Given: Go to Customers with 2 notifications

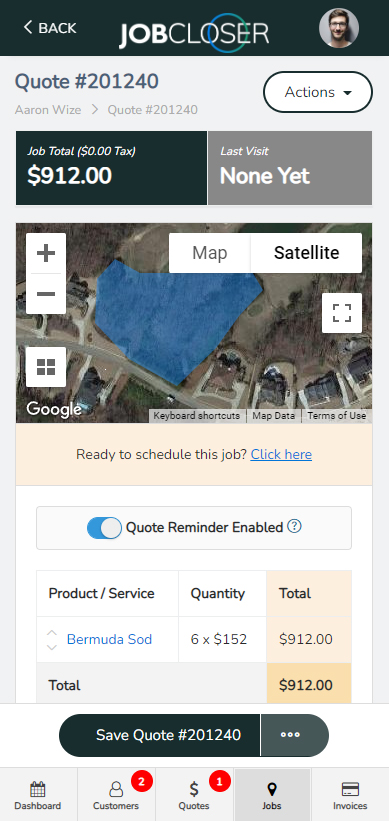Looking at the screenshot, I should coord(116,795).
